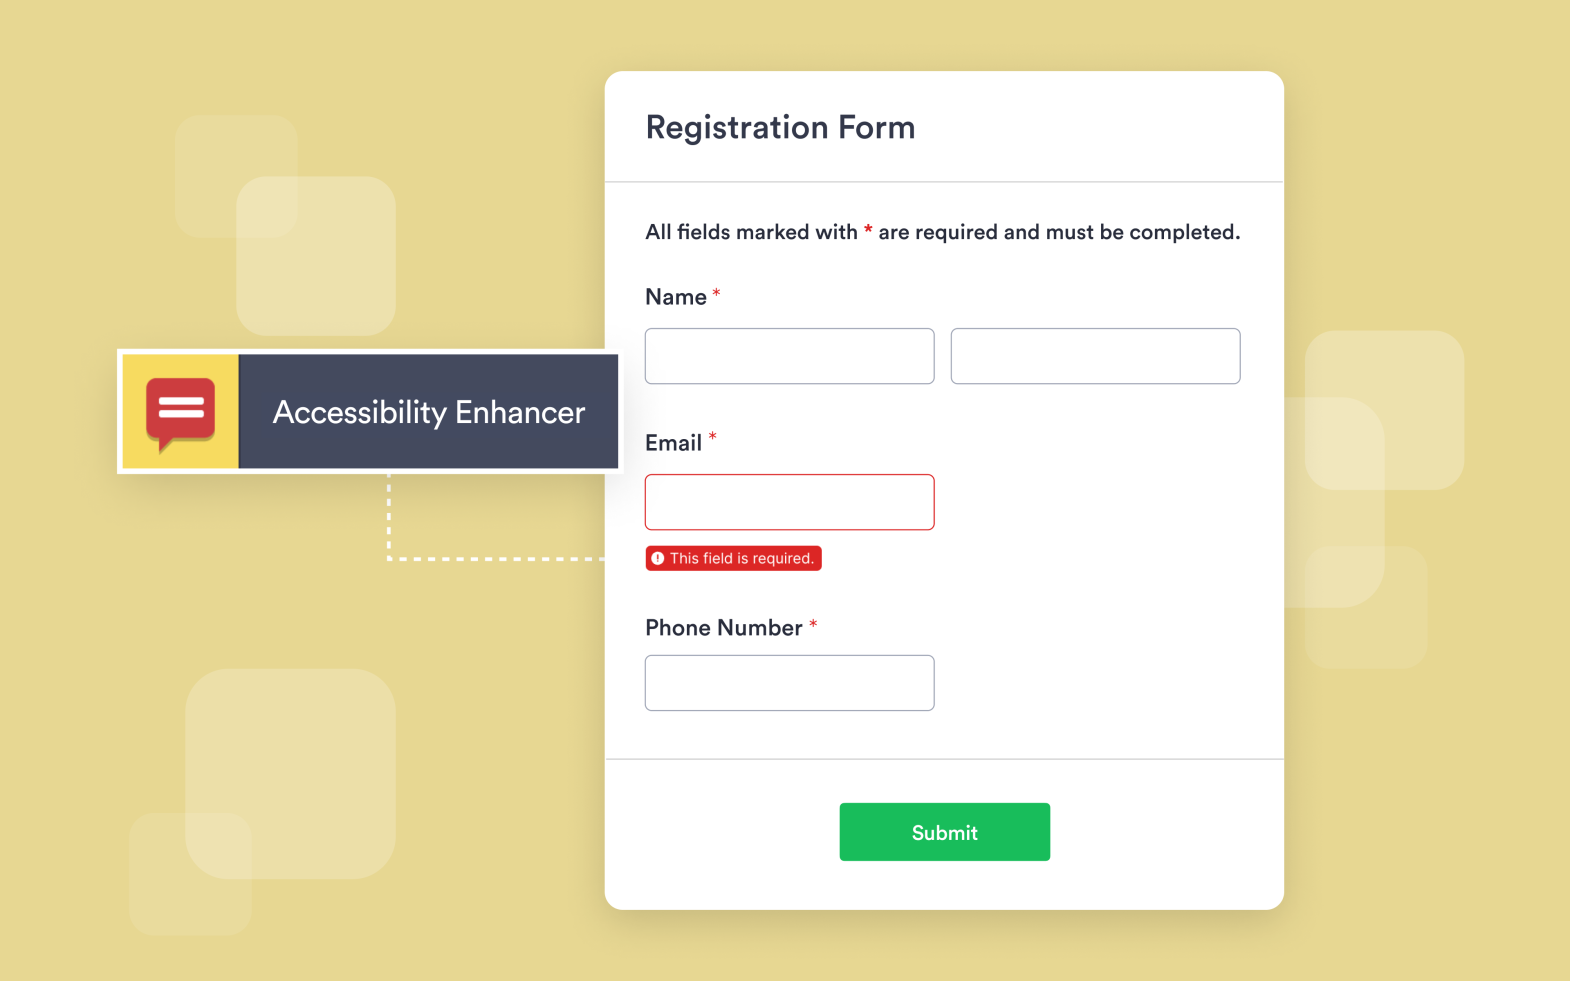Click the 'This field is required' error badge
The width and height of the screenshot is (1570, 981).
point(733,558)
